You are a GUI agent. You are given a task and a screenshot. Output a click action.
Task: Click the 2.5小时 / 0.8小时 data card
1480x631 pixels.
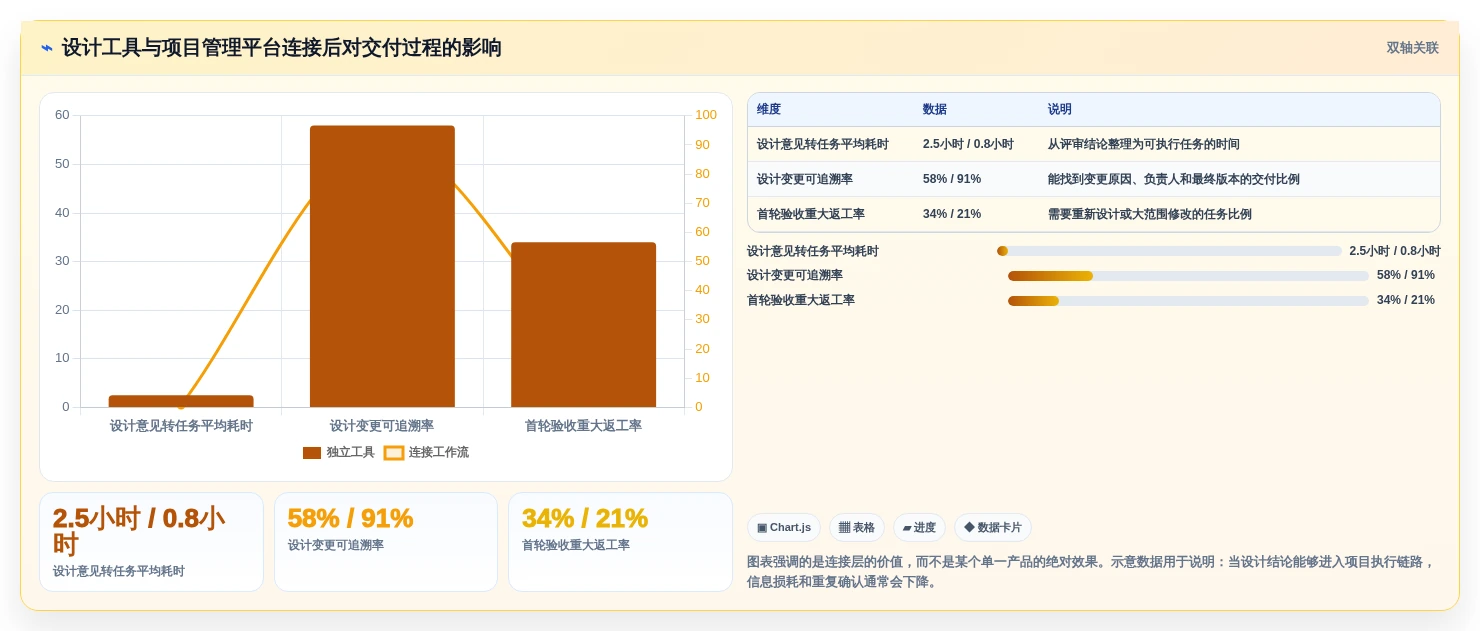151,542
